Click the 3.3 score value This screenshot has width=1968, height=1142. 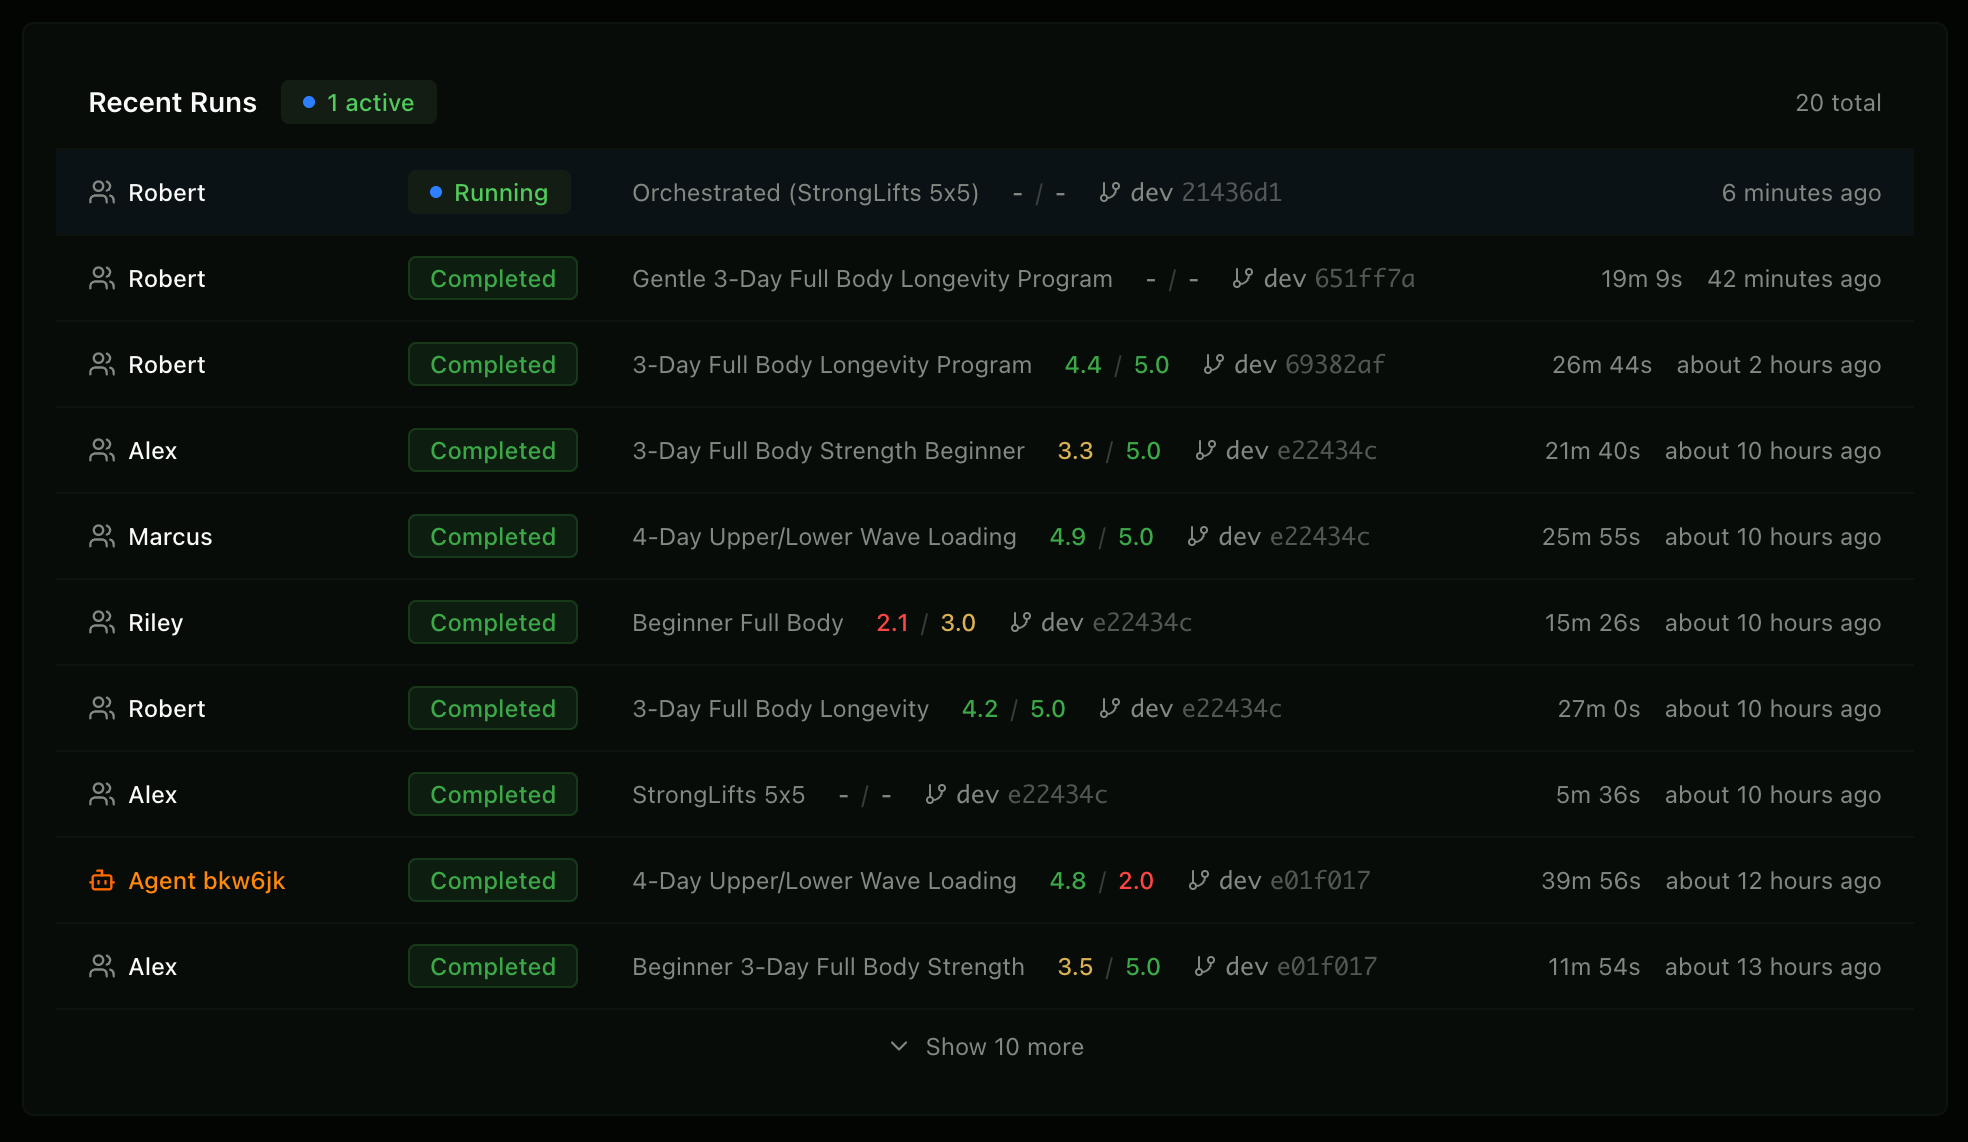point(1075,450)
